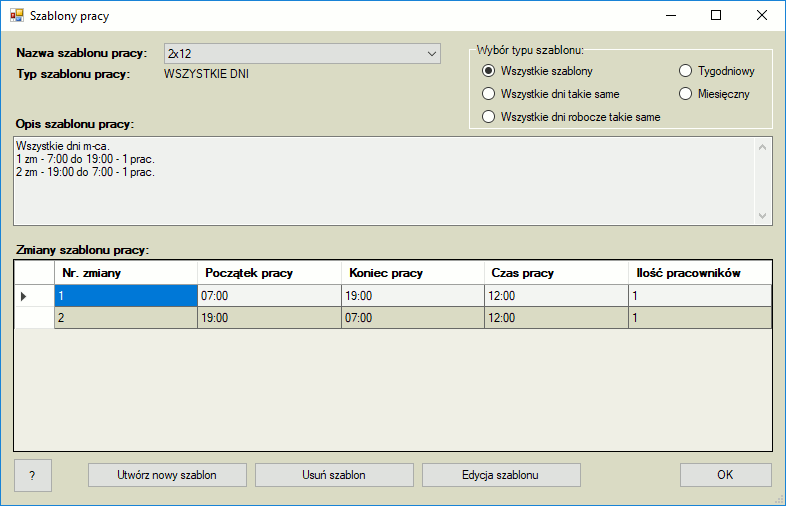Screen dimensions: 786x506
Task: Pick the 'Tygodniowy' template type
Action: [686, 71]
